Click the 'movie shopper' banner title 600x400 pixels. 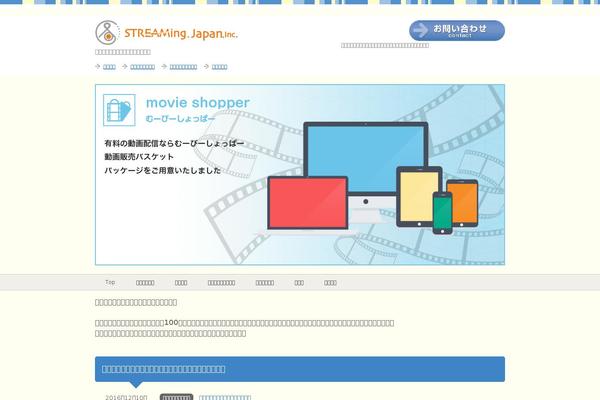198,103
